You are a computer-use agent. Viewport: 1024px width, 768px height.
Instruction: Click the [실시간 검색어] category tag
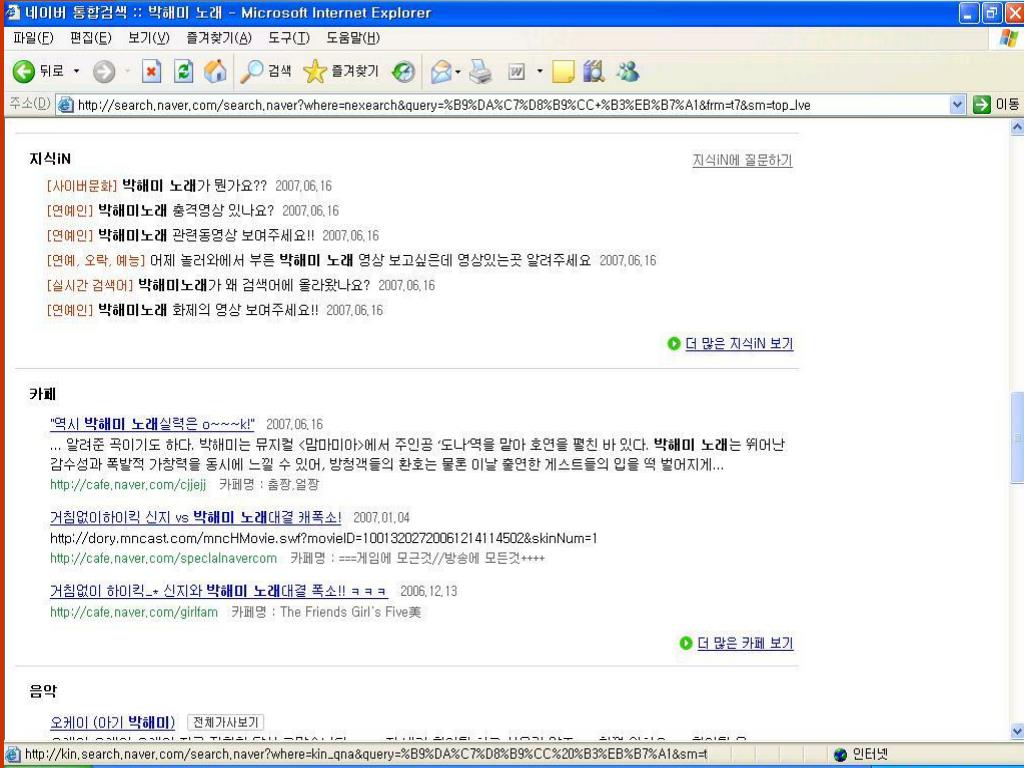[x=90, y=285]
